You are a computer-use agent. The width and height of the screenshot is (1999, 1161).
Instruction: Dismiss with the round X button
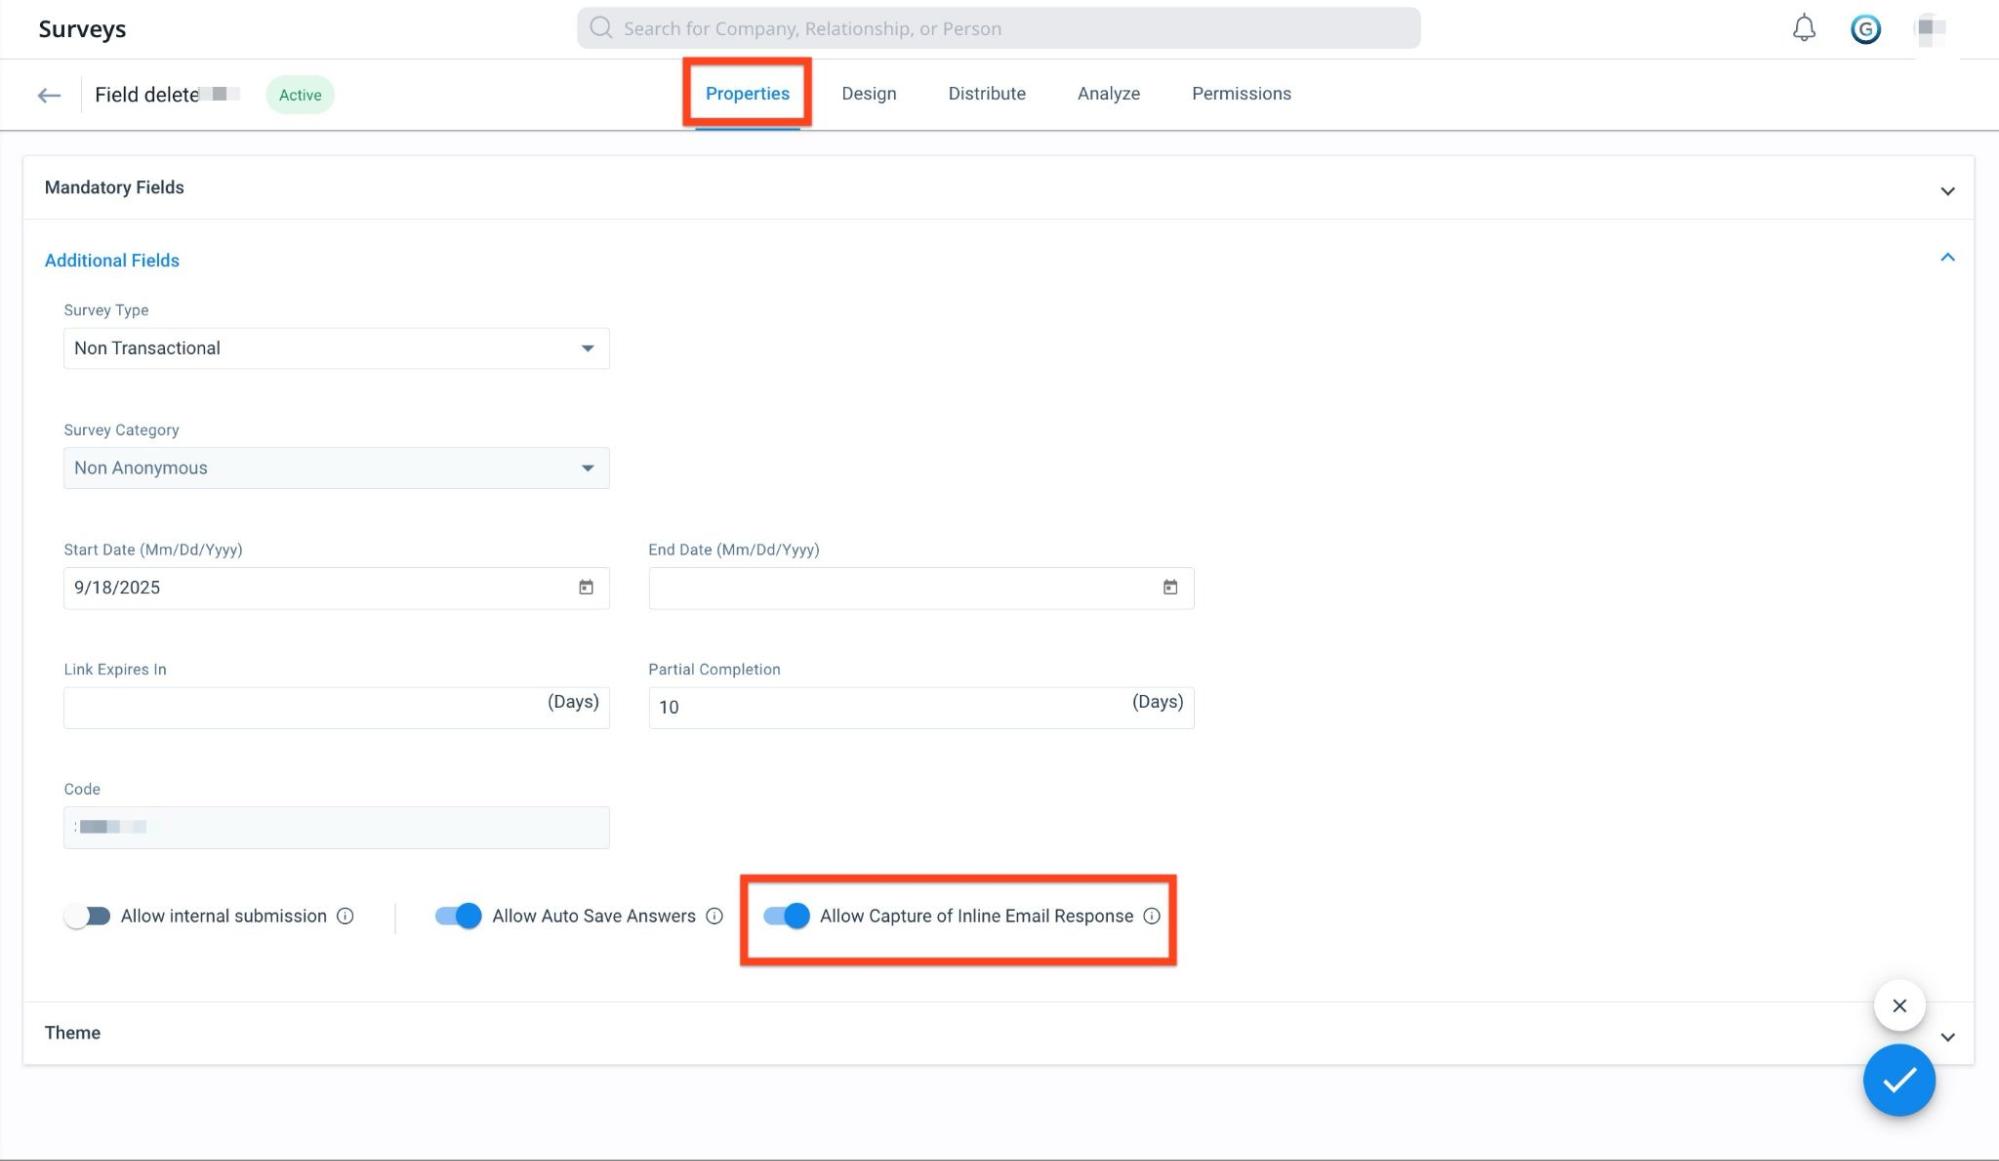click(1900, 1006)
